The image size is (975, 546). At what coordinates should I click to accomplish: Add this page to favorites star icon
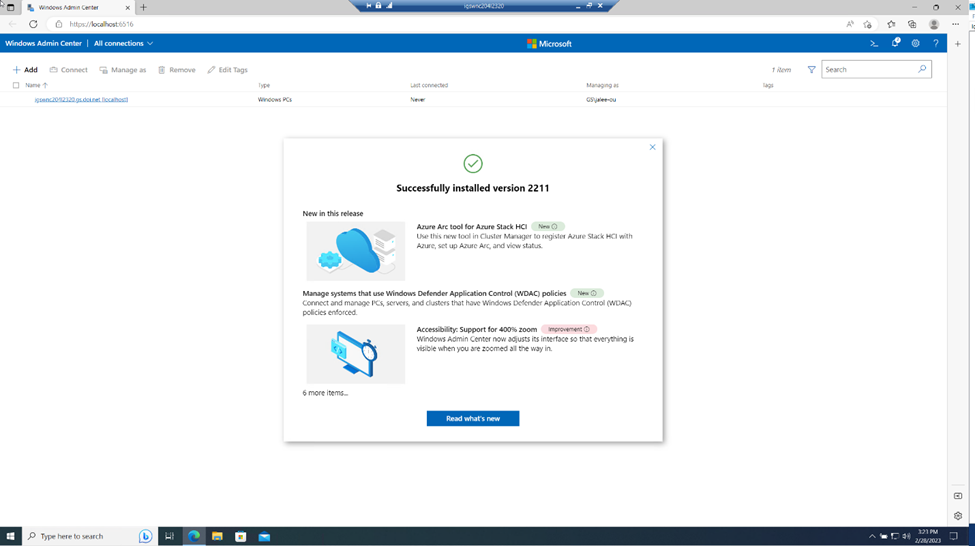[x=868, y=24]
